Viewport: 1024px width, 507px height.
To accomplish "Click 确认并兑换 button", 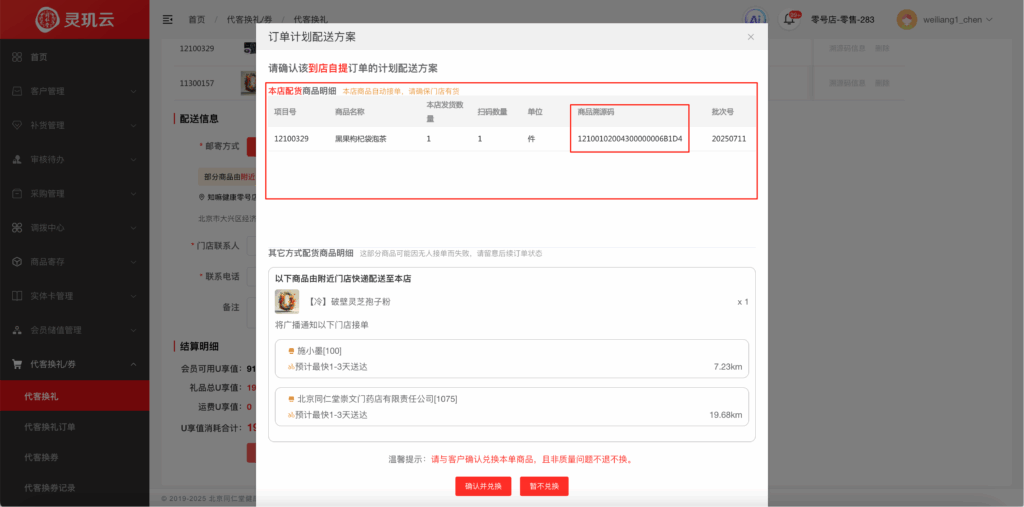I will point(484,486).
